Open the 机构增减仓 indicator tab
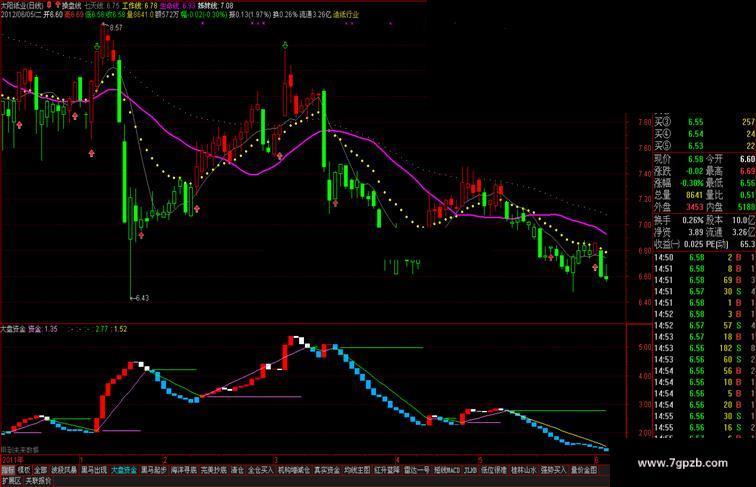756x487 pixels. click(294, 470)
